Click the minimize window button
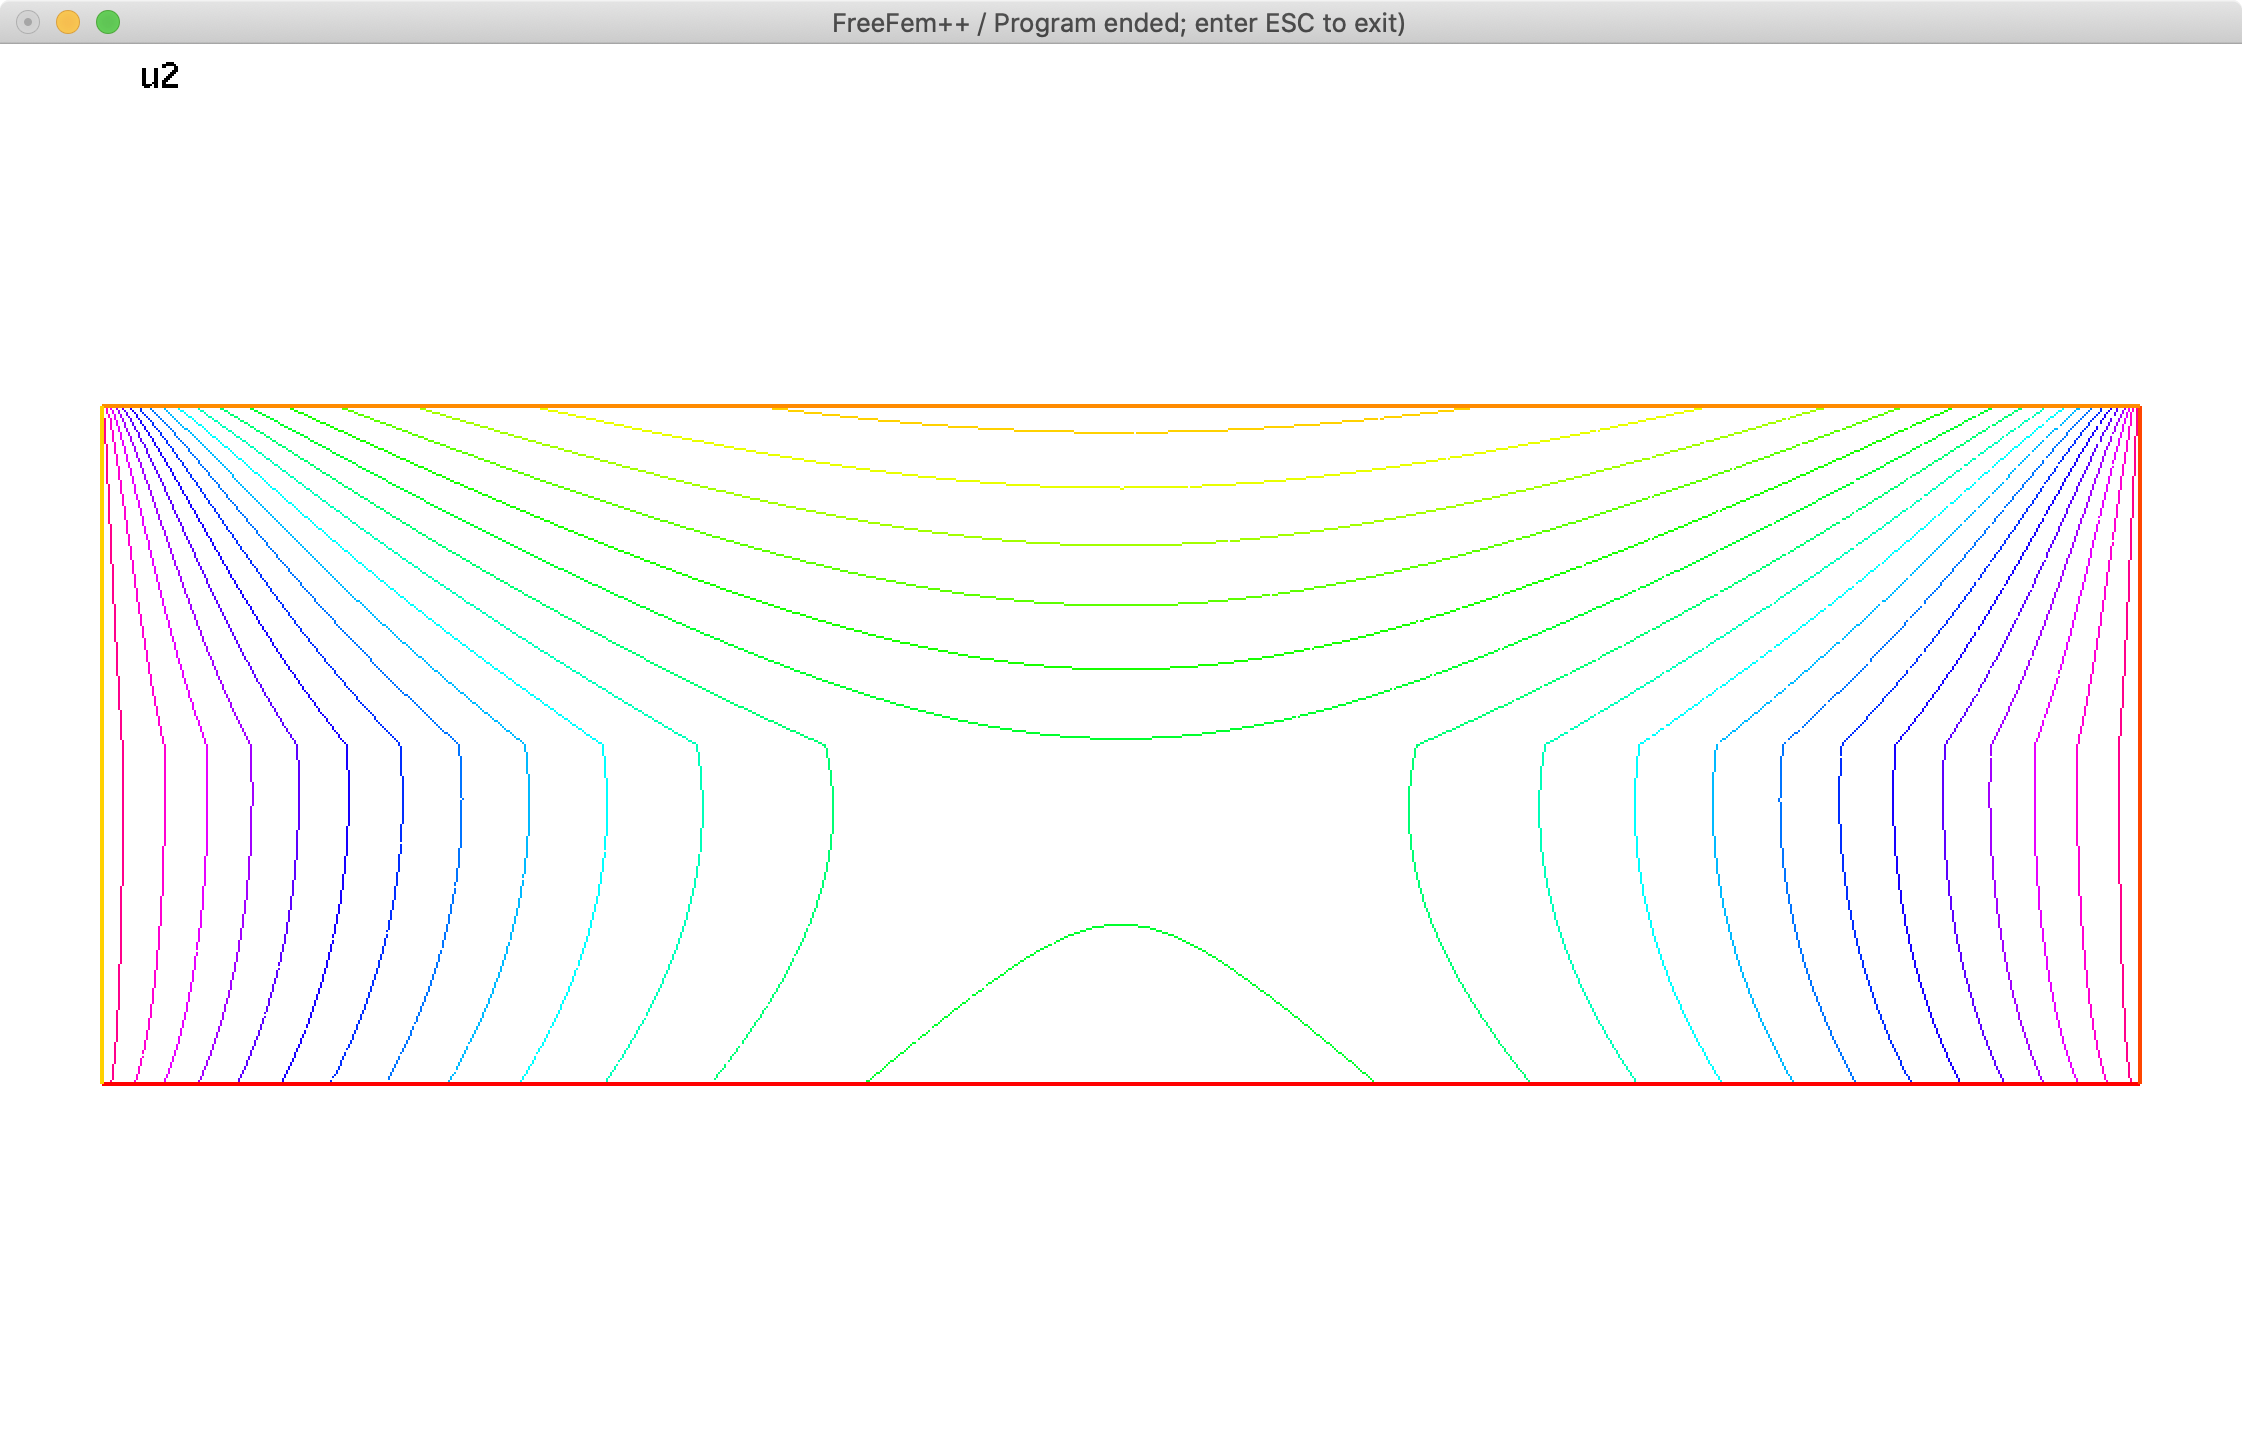The width and height of the screenshot is (2242, 1446). point(67,21)
